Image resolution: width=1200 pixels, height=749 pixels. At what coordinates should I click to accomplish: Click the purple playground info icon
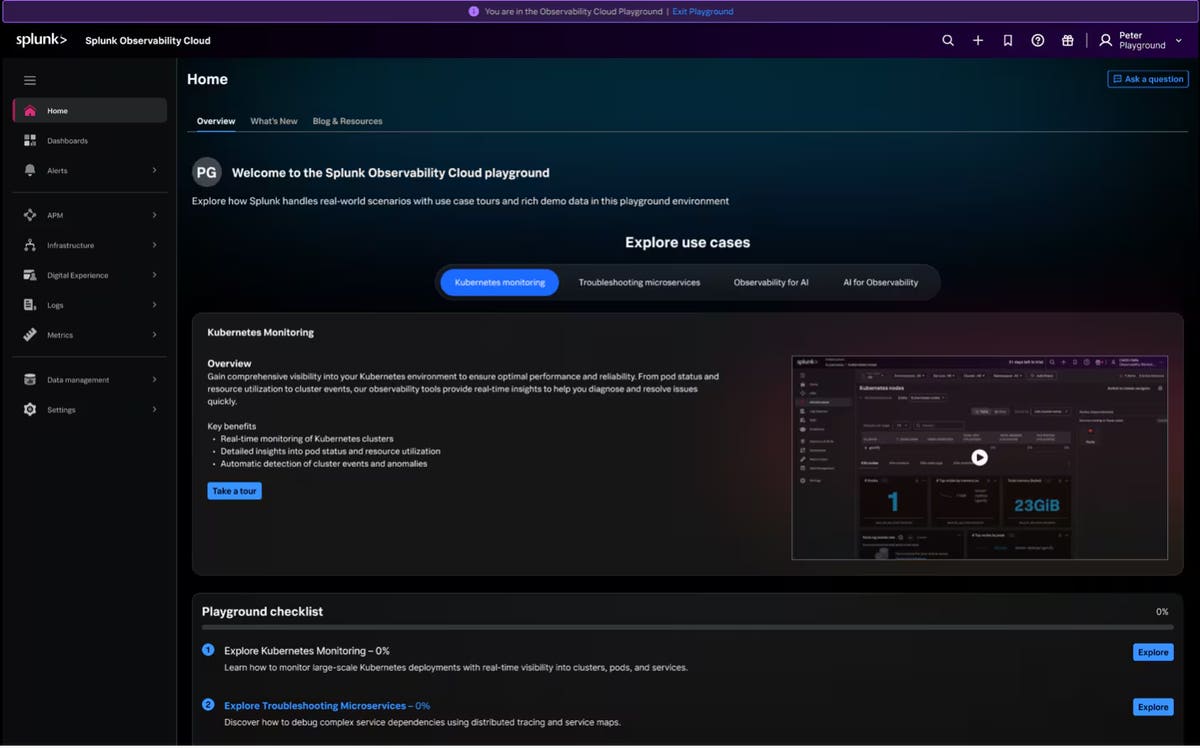click(474, 12)
